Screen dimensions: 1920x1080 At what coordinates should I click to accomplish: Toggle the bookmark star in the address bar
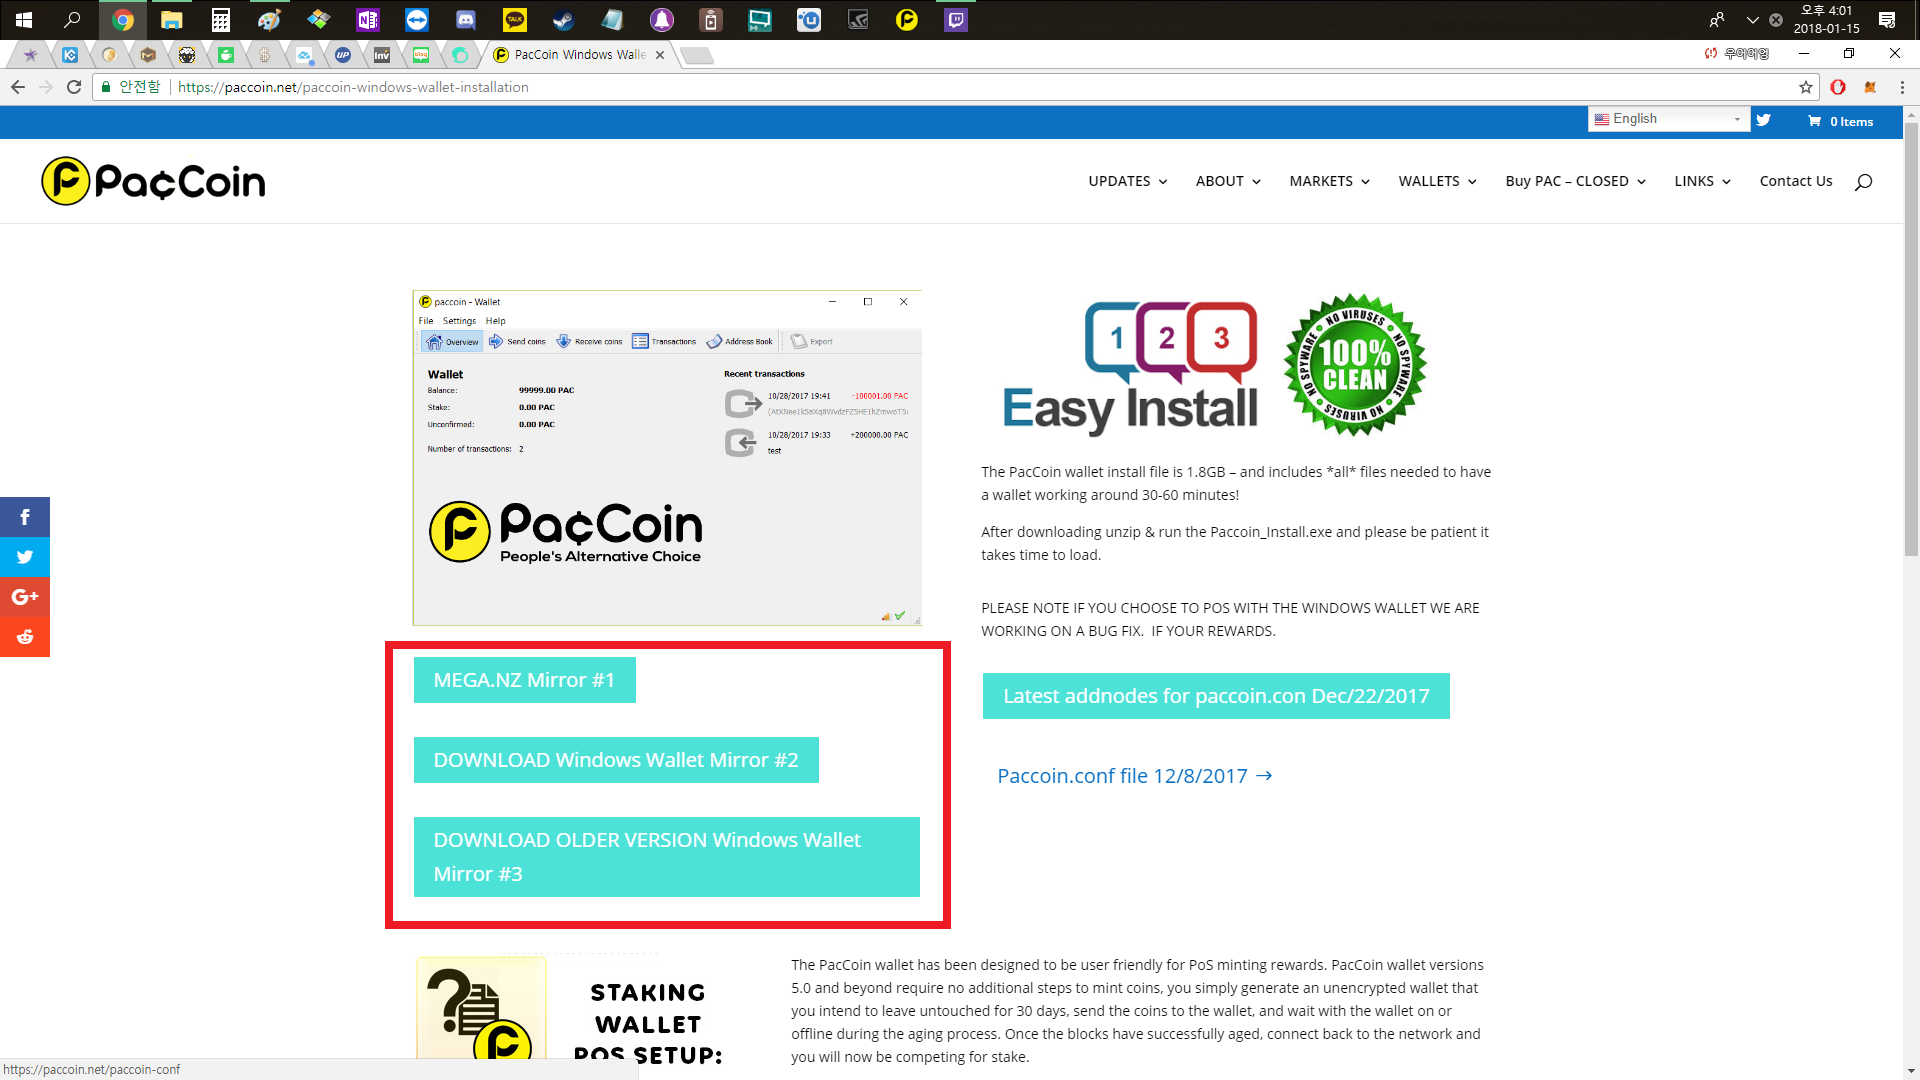point(1806,87)
